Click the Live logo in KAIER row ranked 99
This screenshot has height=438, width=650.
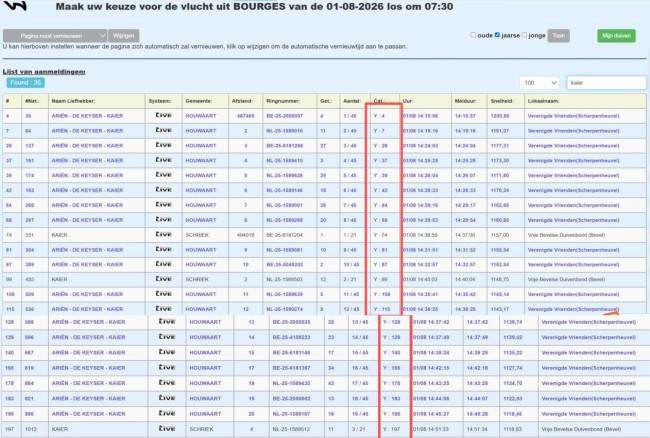tap(163, 279)
